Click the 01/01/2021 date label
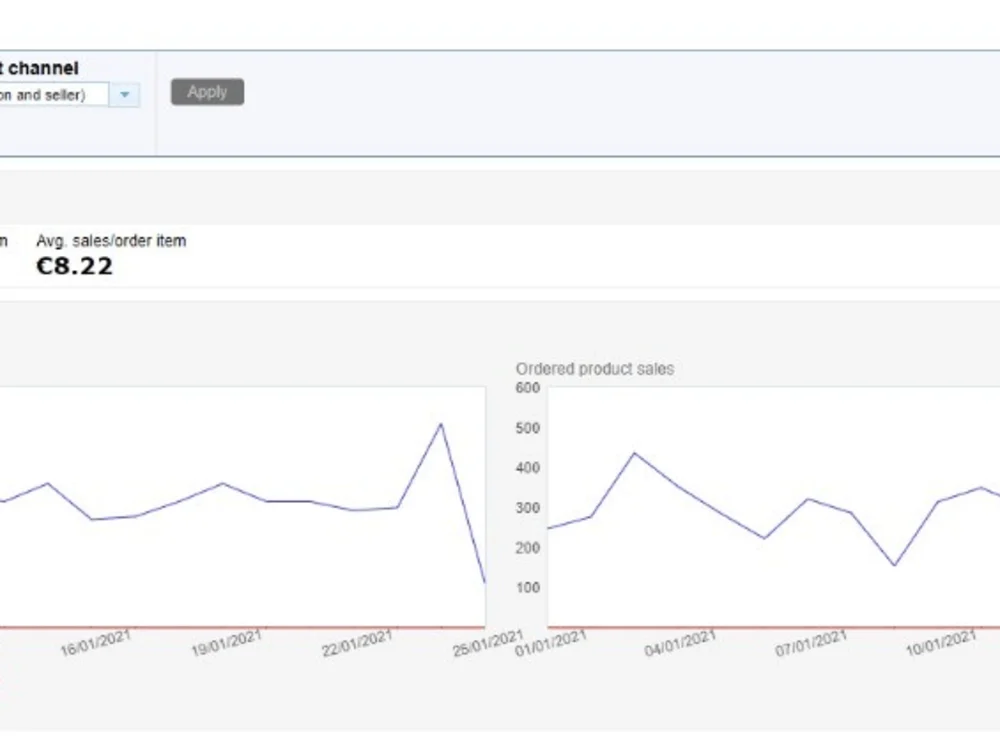 (x=550, y=643)
